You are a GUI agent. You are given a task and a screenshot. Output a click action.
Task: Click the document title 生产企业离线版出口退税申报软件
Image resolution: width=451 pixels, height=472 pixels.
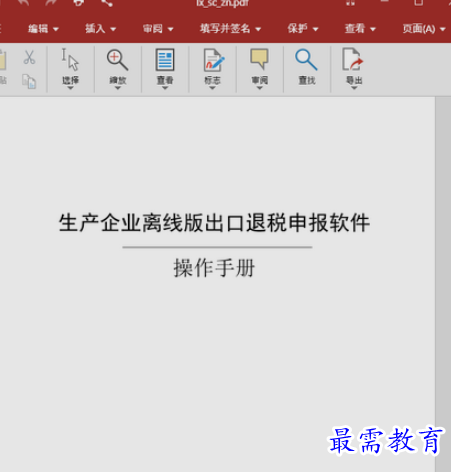[x=214, y=223]
